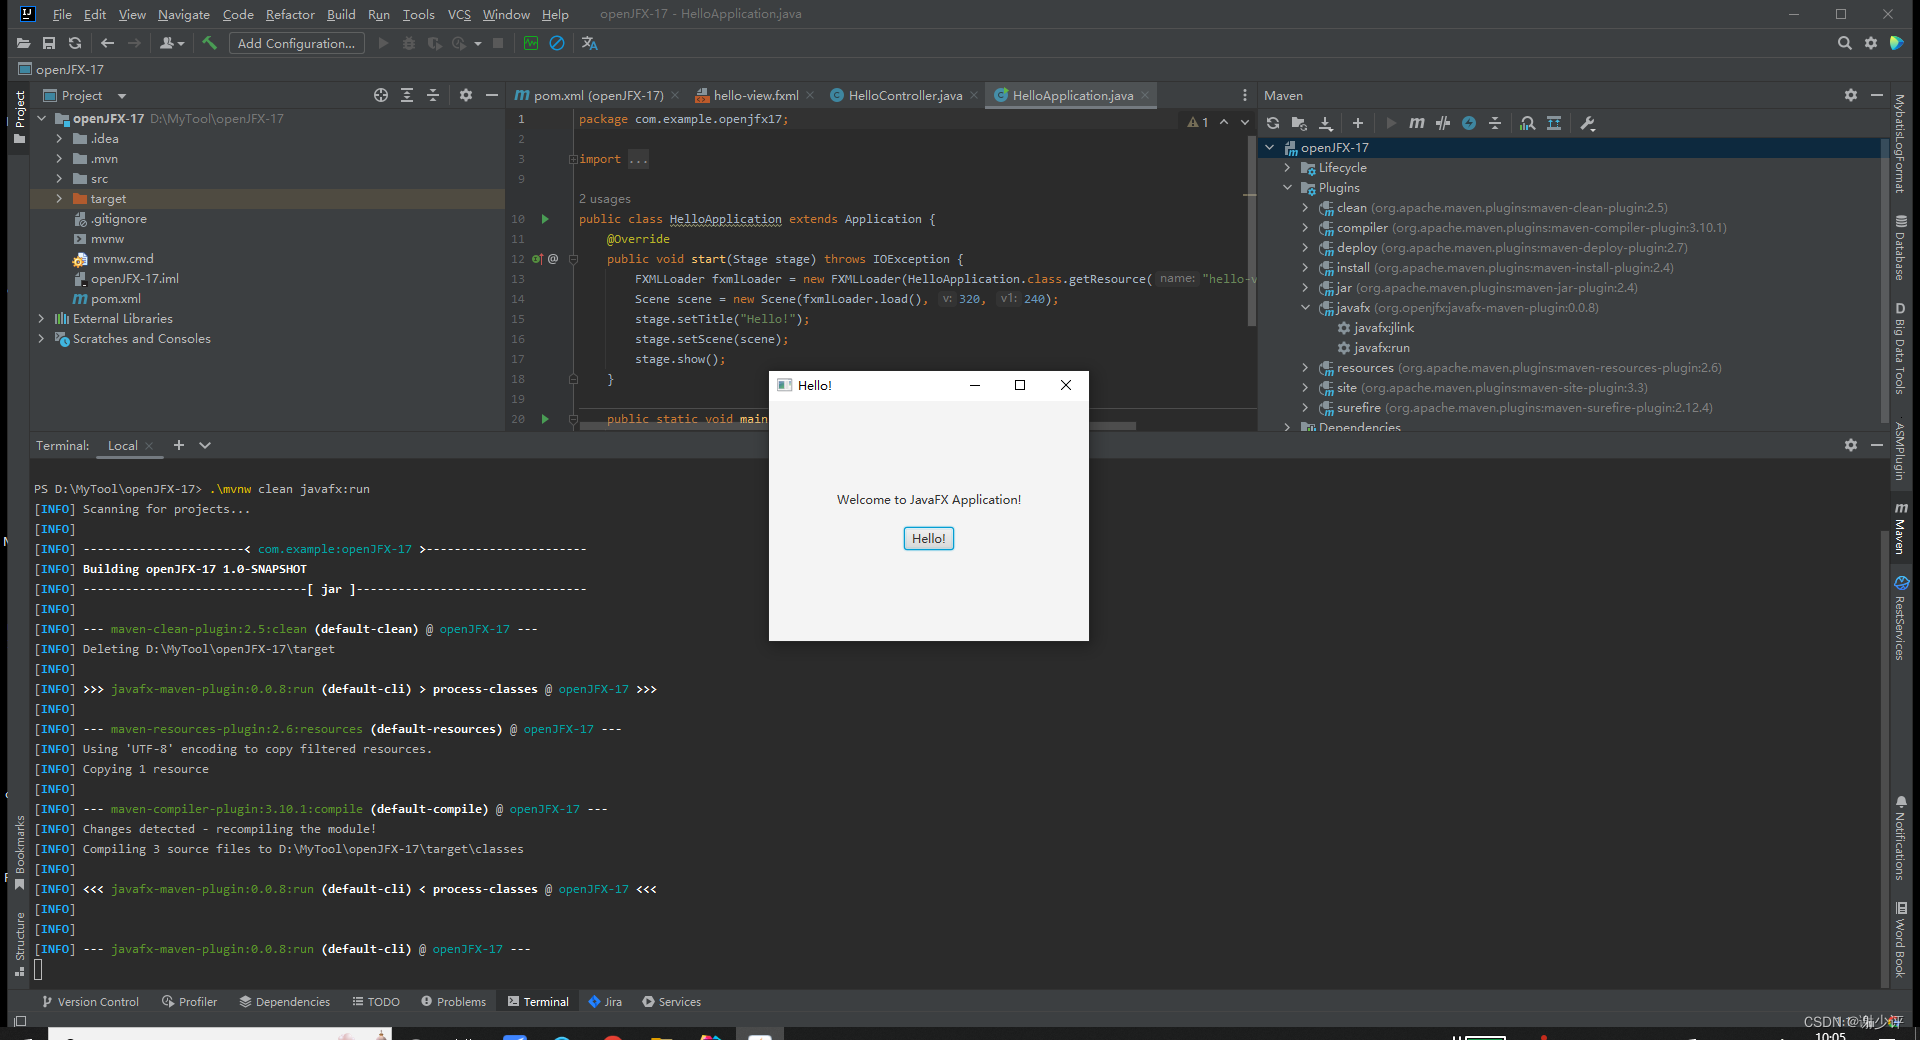Screen dimensions: 1920x1040
Task: Click the Translate icon in toolbar
Action: tap(589, 43)
